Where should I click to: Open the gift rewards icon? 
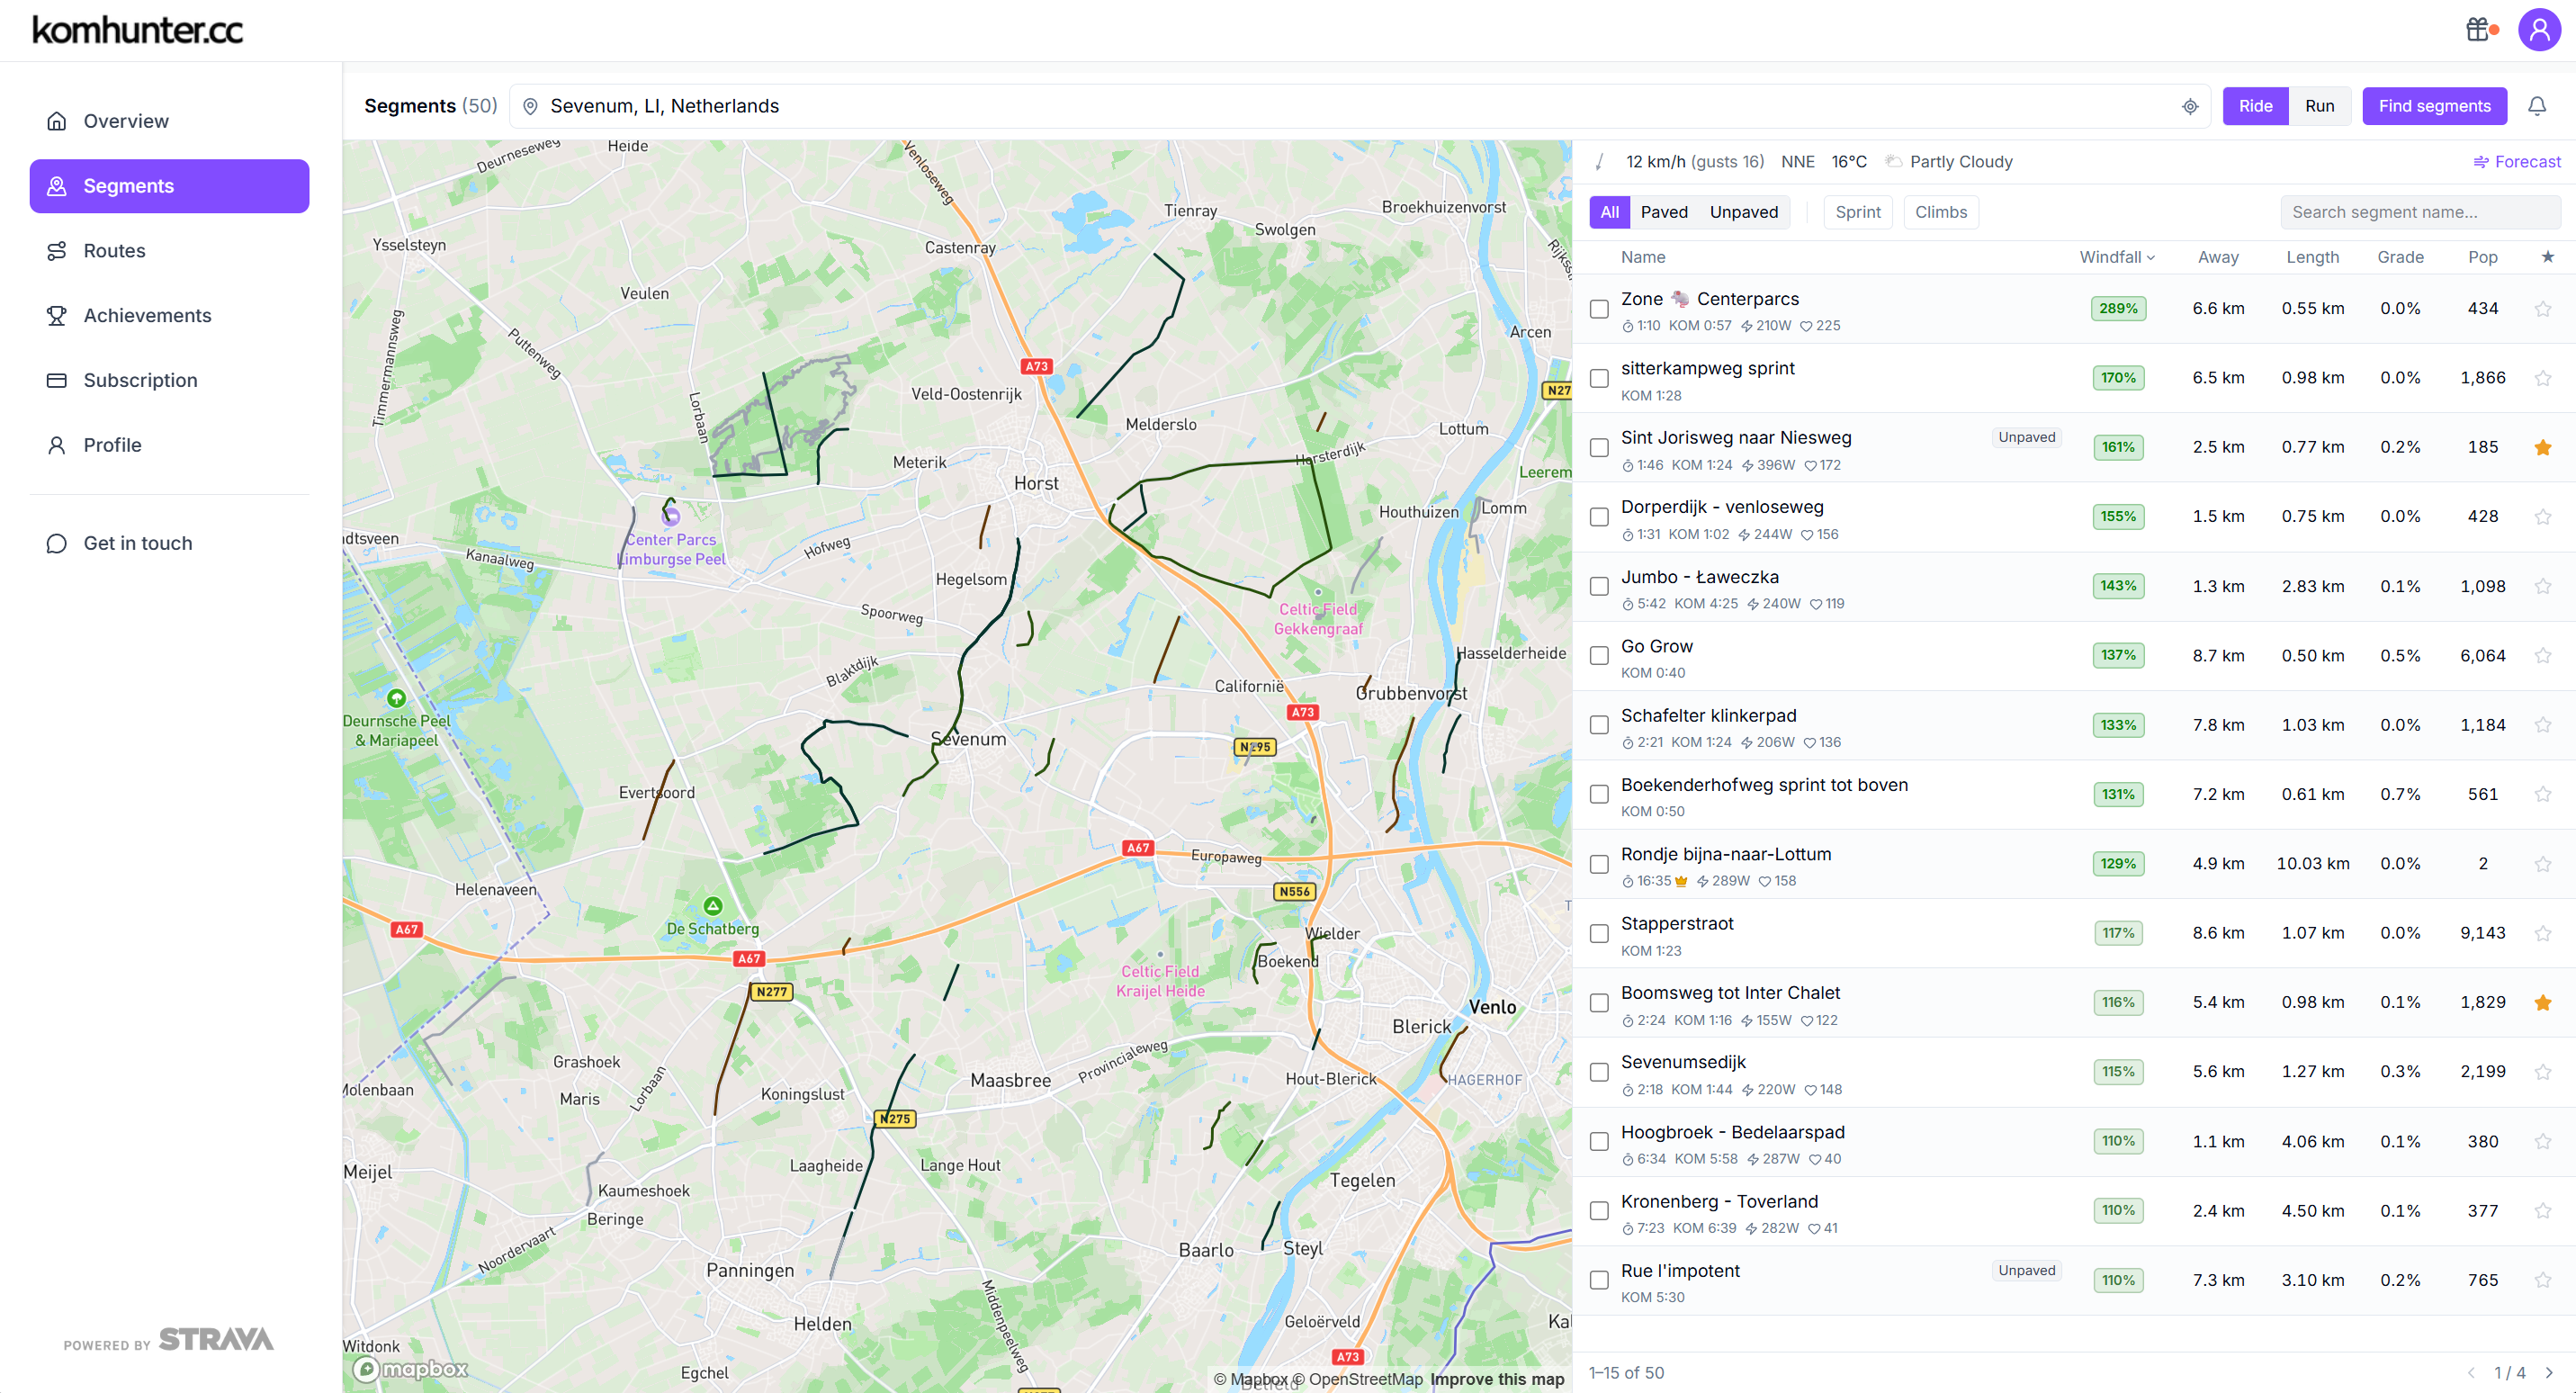2477,30
